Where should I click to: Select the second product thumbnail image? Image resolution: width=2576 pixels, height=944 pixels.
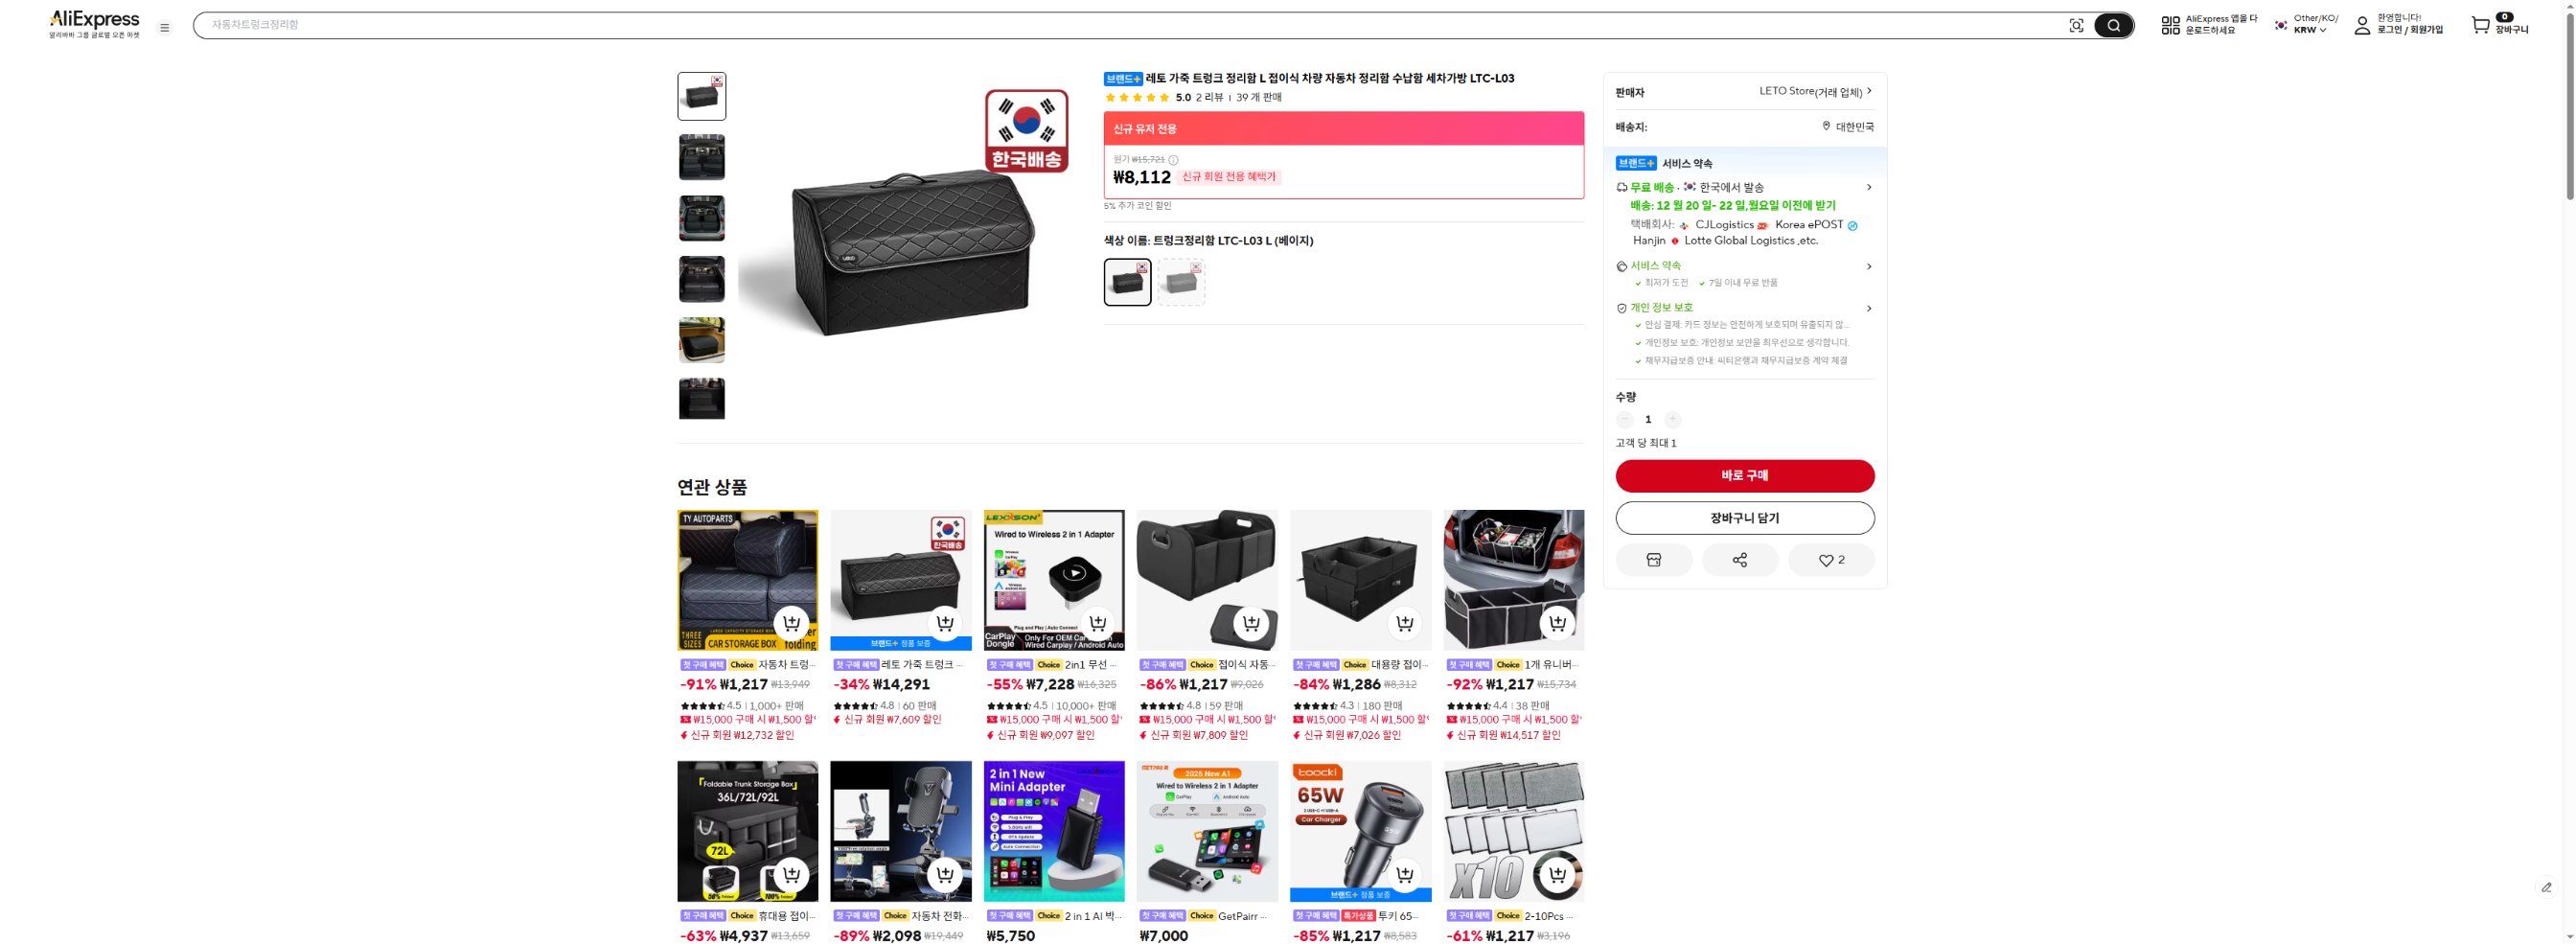click(x=701, y=157)
